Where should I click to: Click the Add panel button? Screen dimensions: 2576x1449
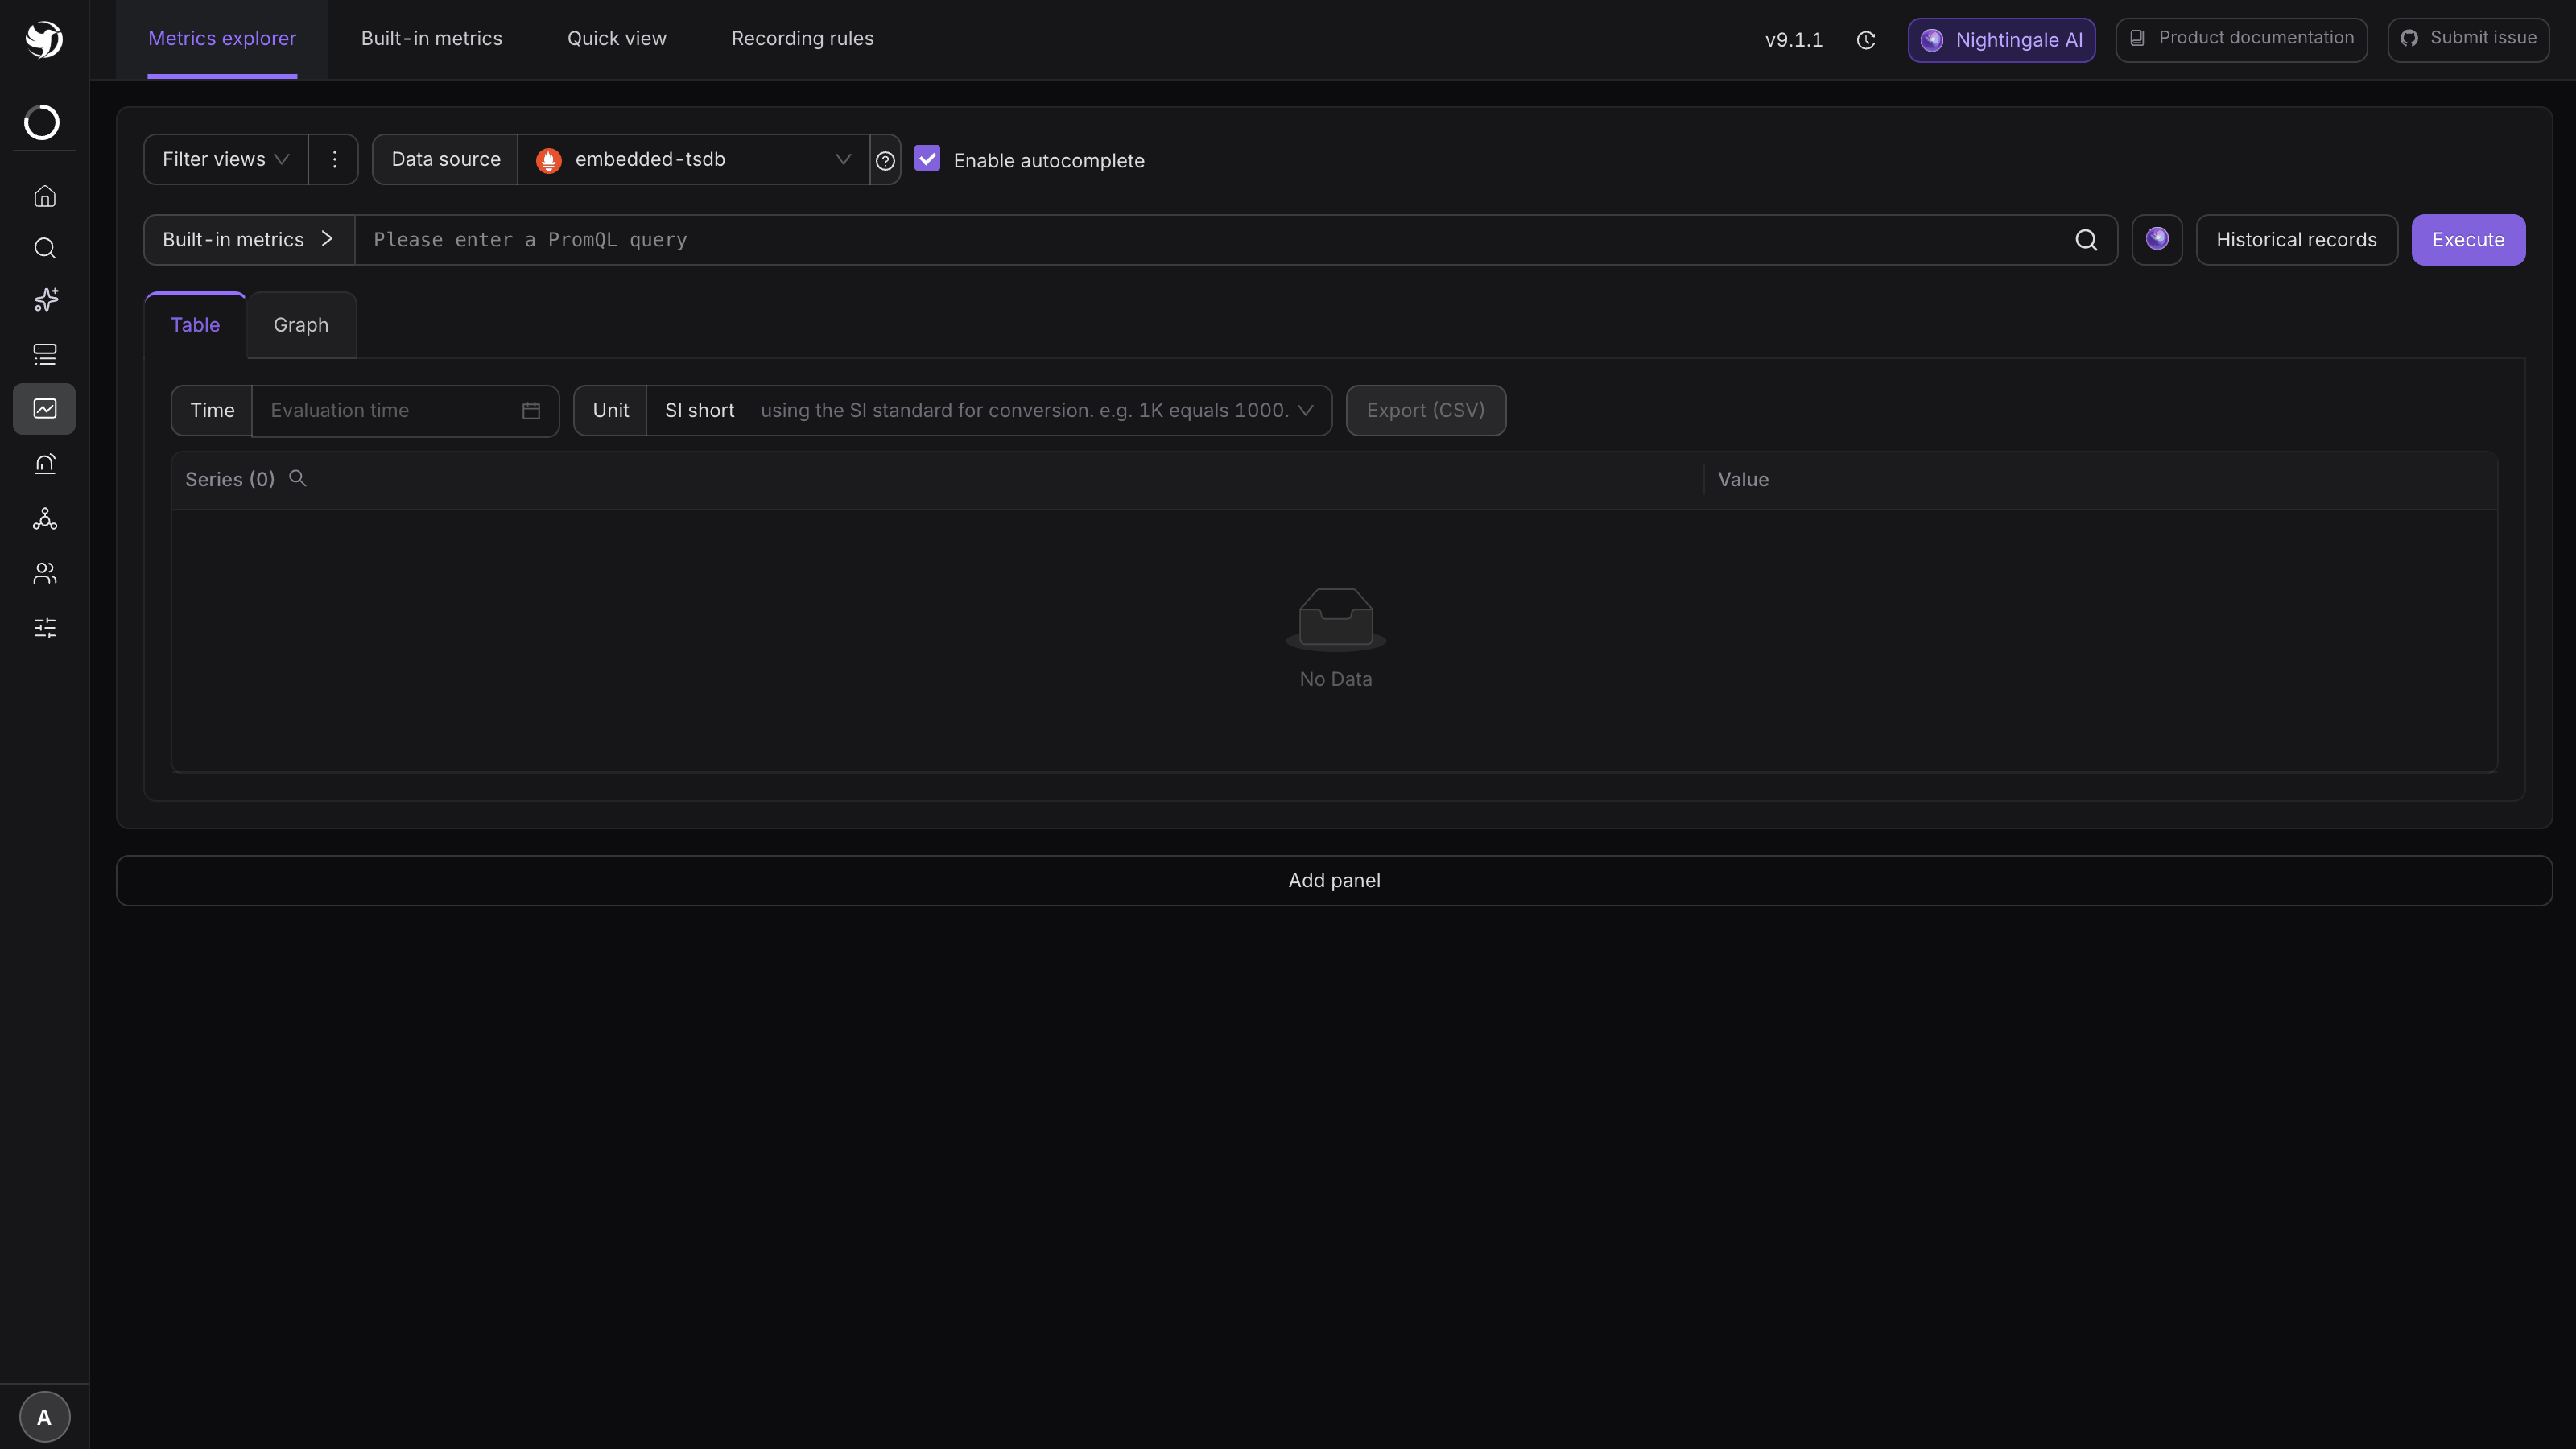1334,881
